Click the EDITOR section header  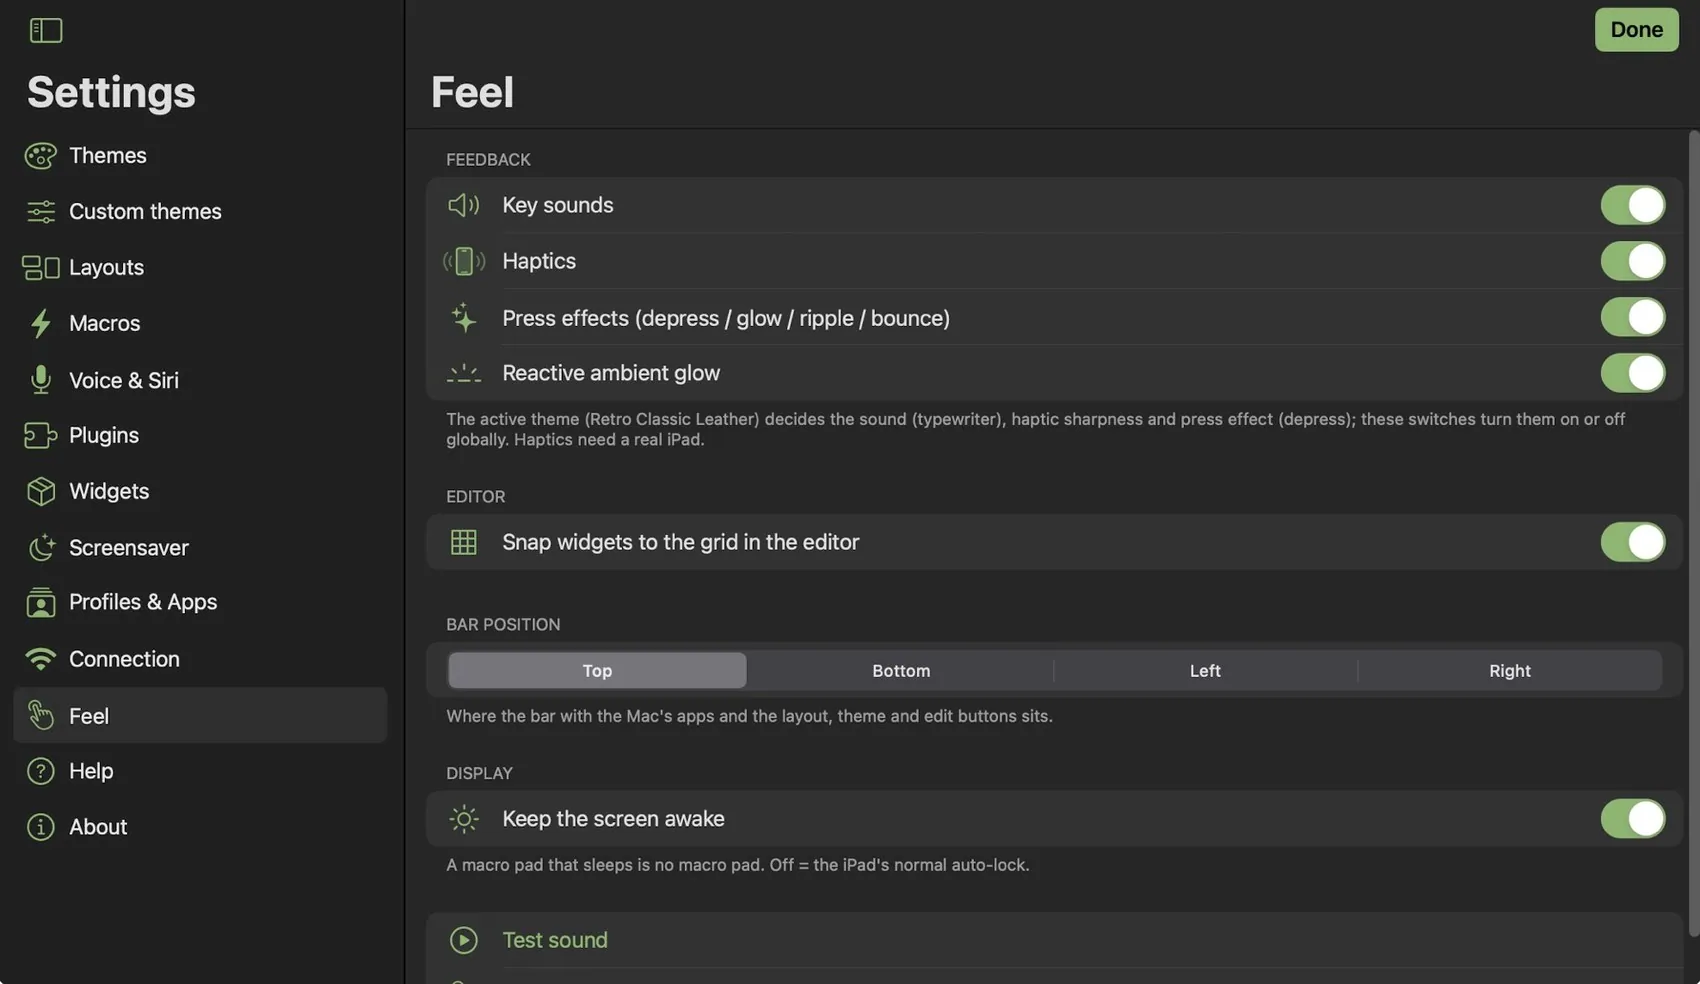click(475, 497)
